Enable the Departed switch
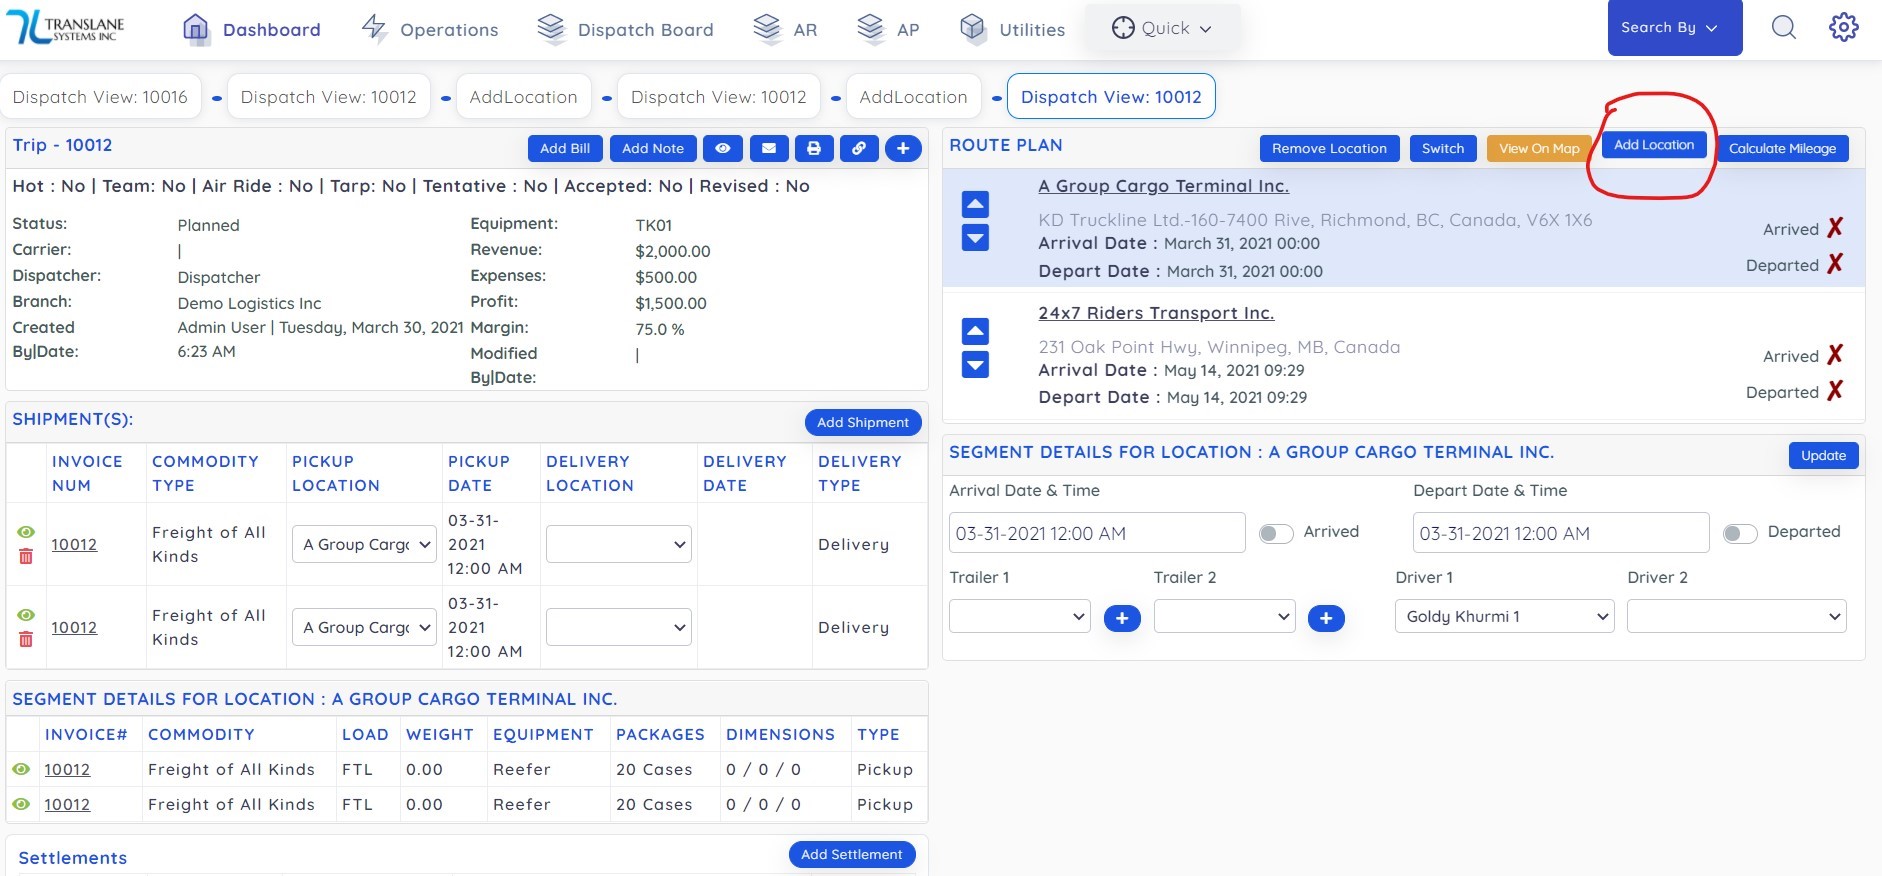The width and height of the screenshot is (1882, 876). click(1740, 533)
